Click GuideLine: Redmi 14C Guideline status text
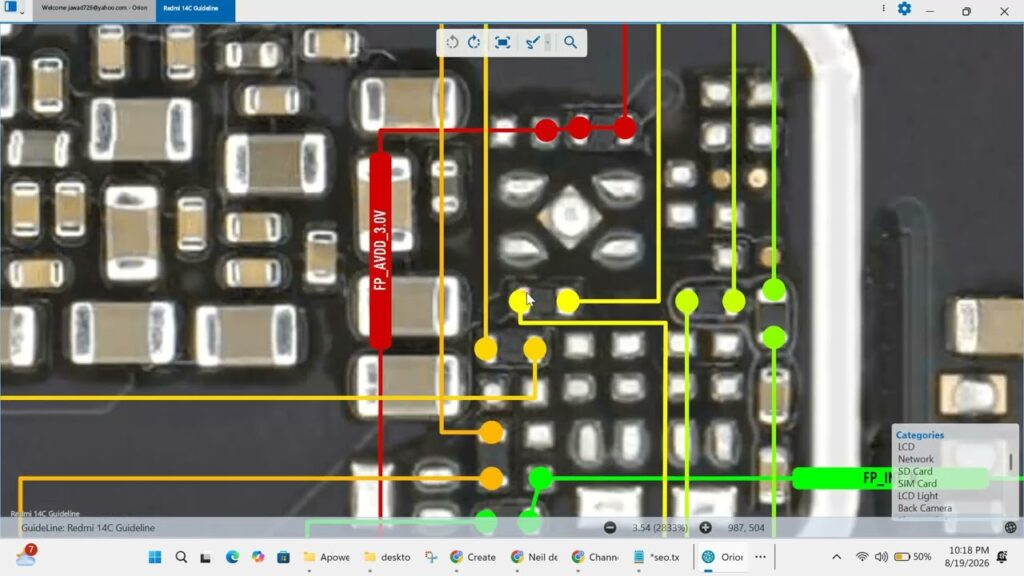The height and width of the screenshot is (576, 1024). pos(88,528)
